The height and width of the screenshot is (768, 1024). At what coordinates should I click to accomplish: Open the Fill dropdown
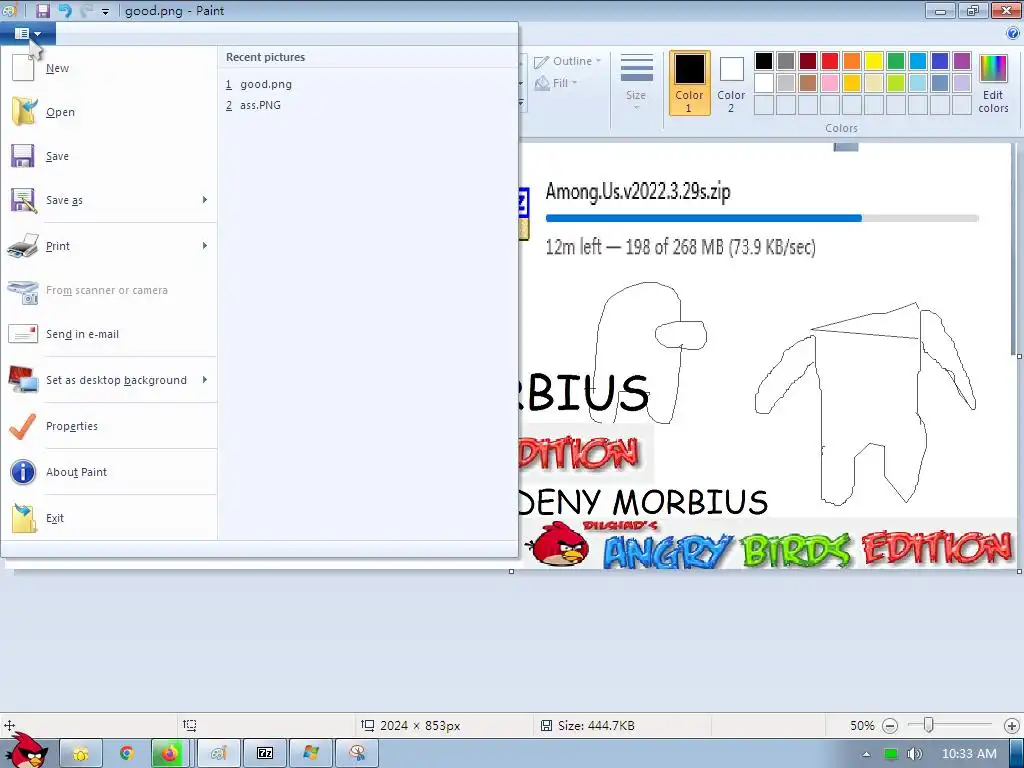pos(557,83)
